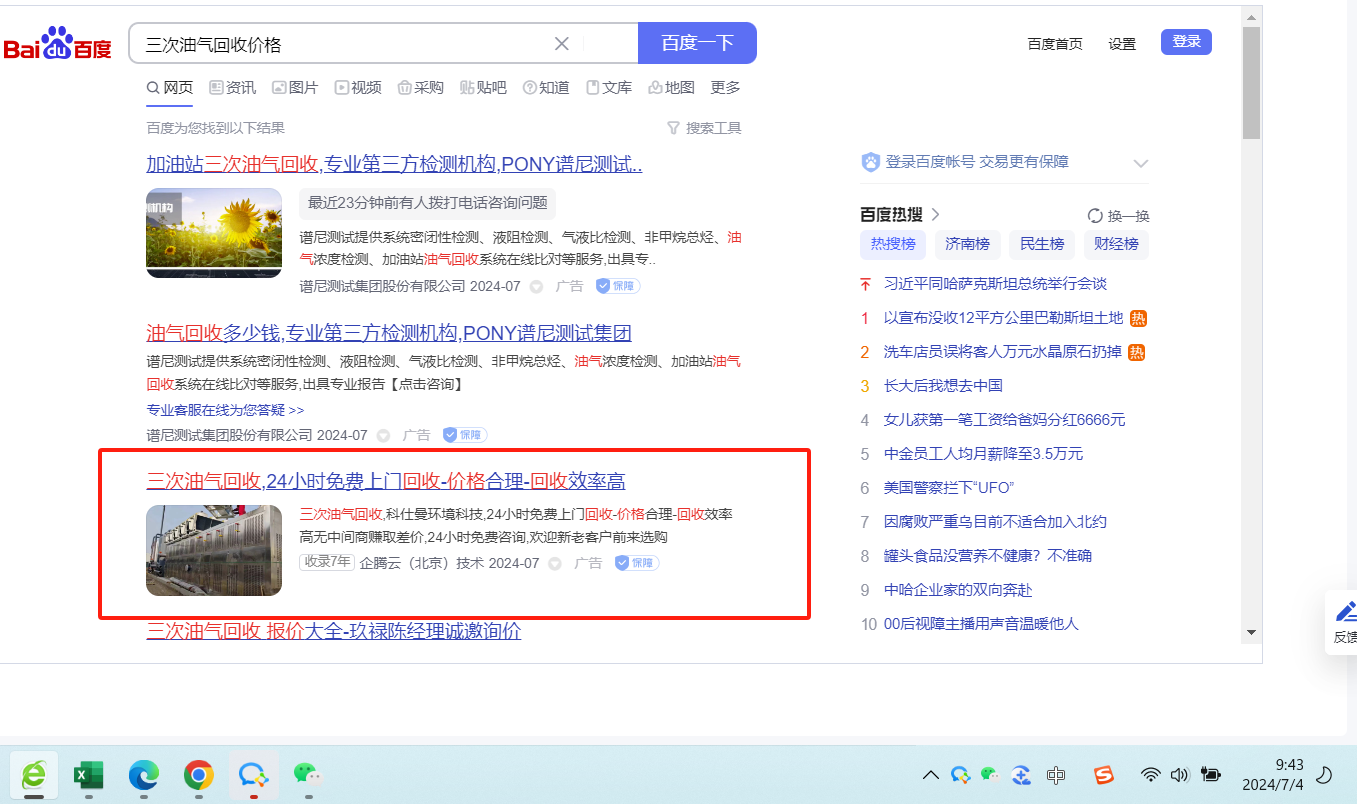
Task: Click the page vertical scrollbar thumb
Action: [1251, 85]
